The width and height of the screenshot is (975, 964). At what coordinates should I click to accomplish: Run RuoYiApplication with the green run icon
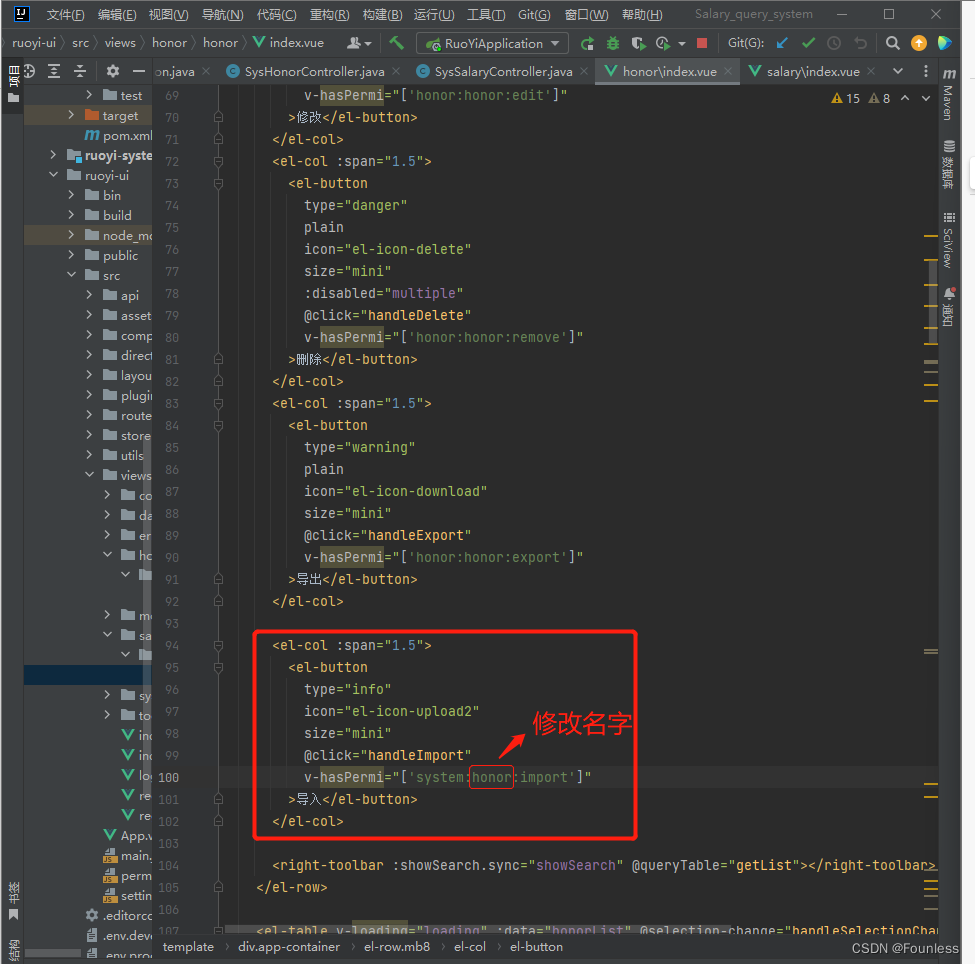click(587, 43)
